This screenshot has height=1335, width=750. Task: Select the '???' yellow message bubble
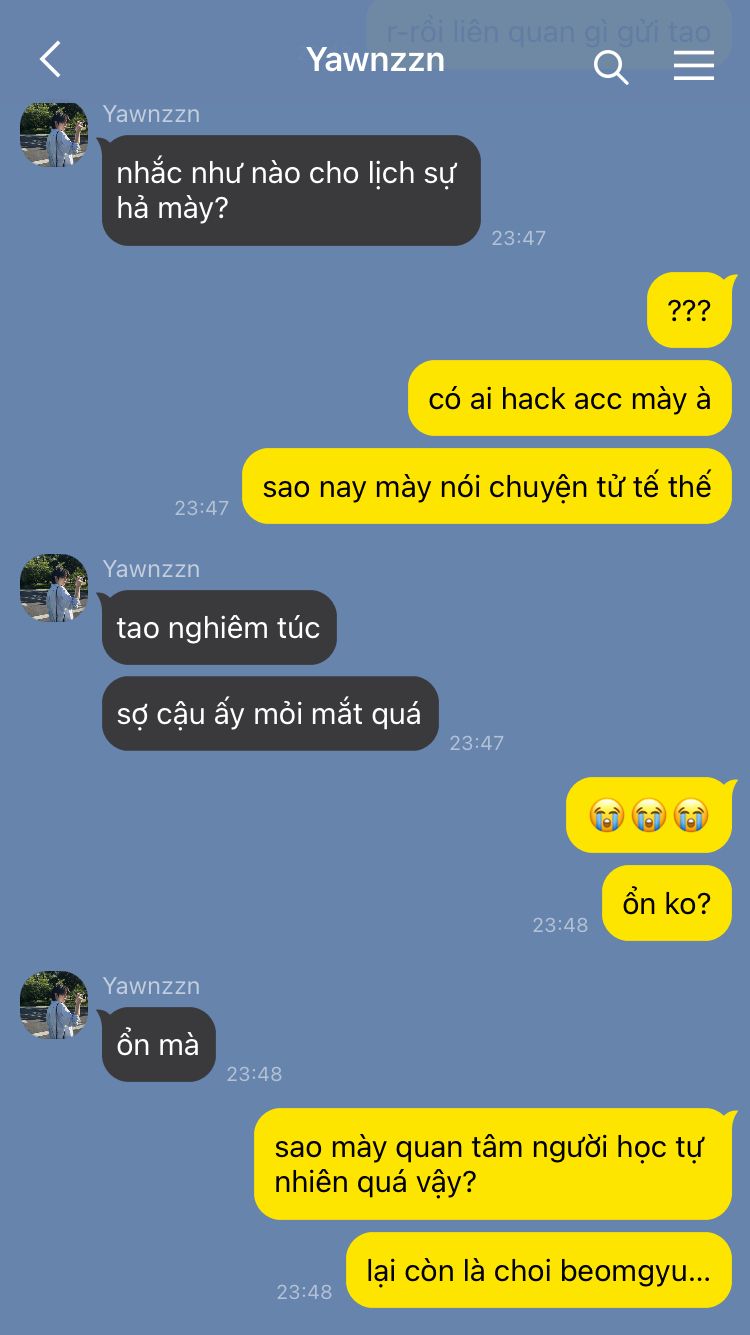689,310
